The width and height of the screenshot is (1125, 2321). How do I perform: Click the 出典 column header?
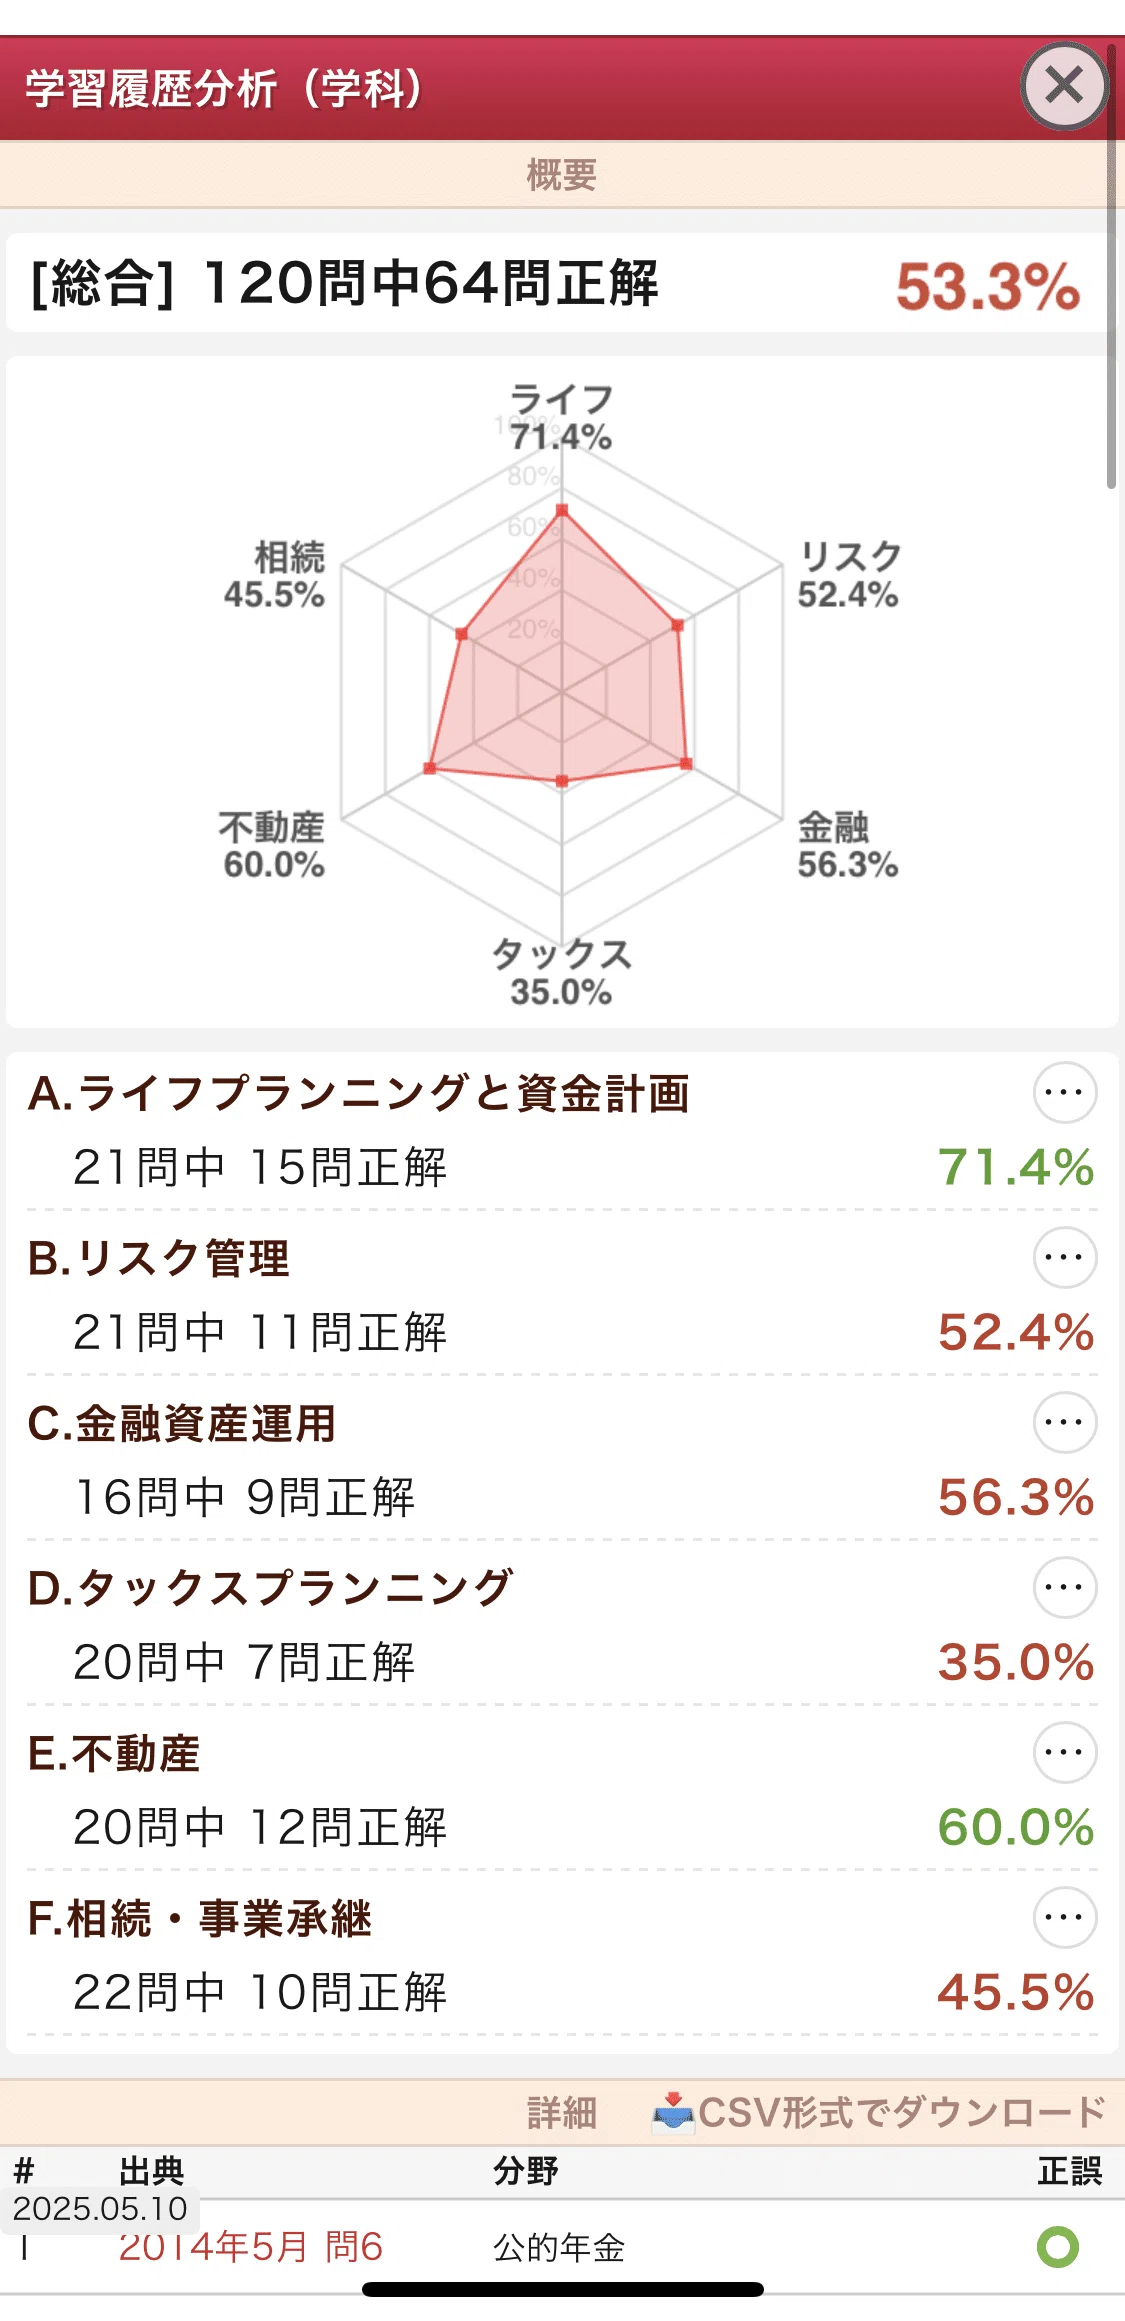coord(152,2171)
